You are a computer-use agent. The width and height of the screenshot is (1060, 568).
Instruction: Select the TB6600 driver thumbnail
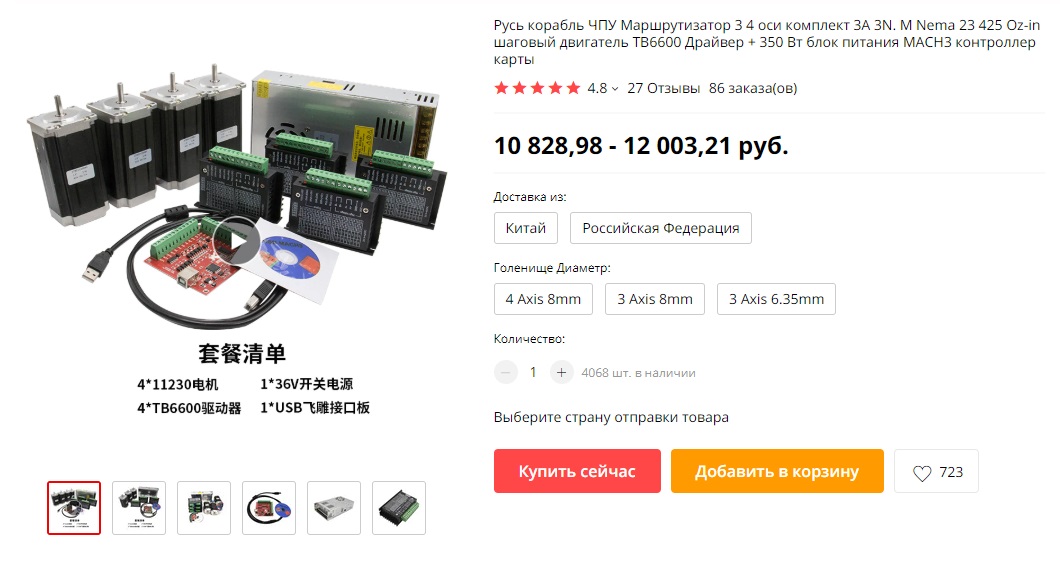pos(399,508)
